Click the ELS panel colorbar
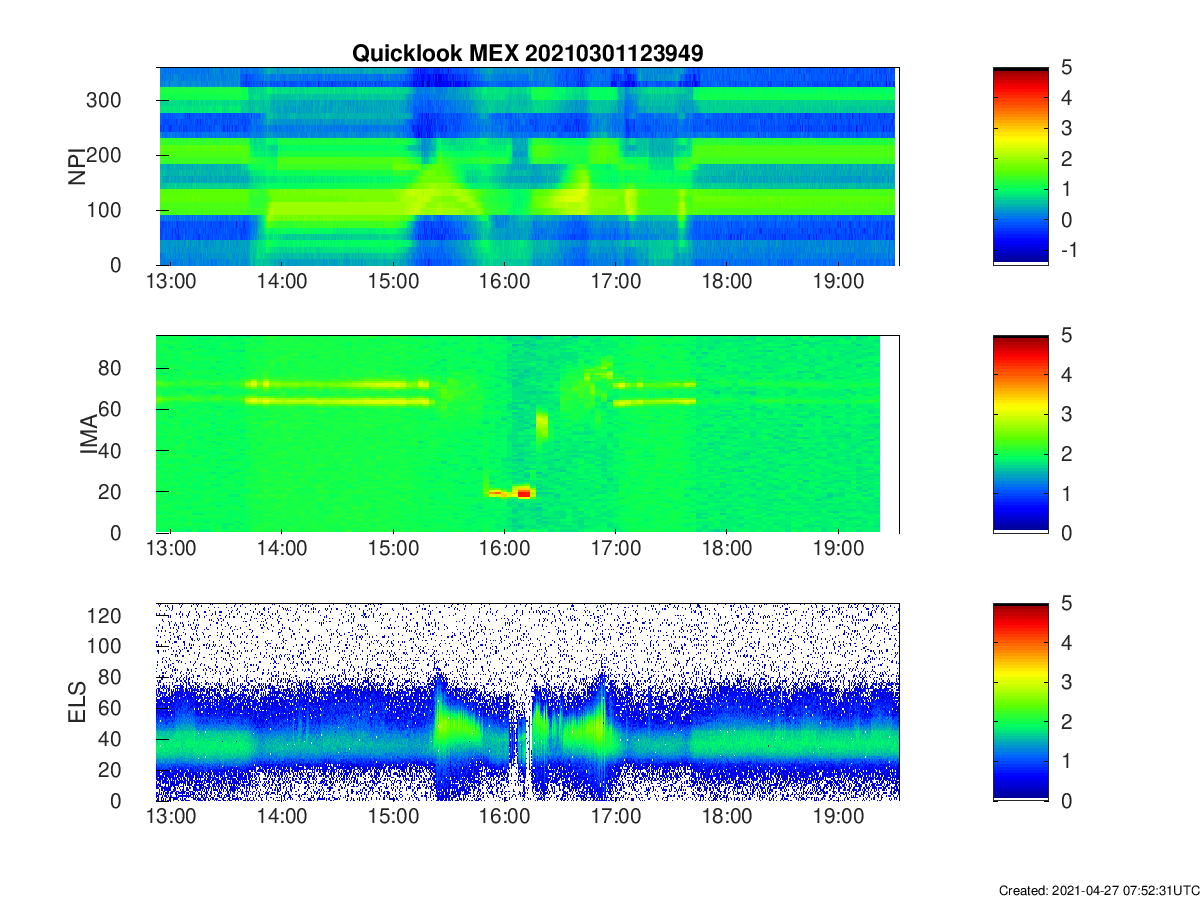 [x=1021, y=702]
